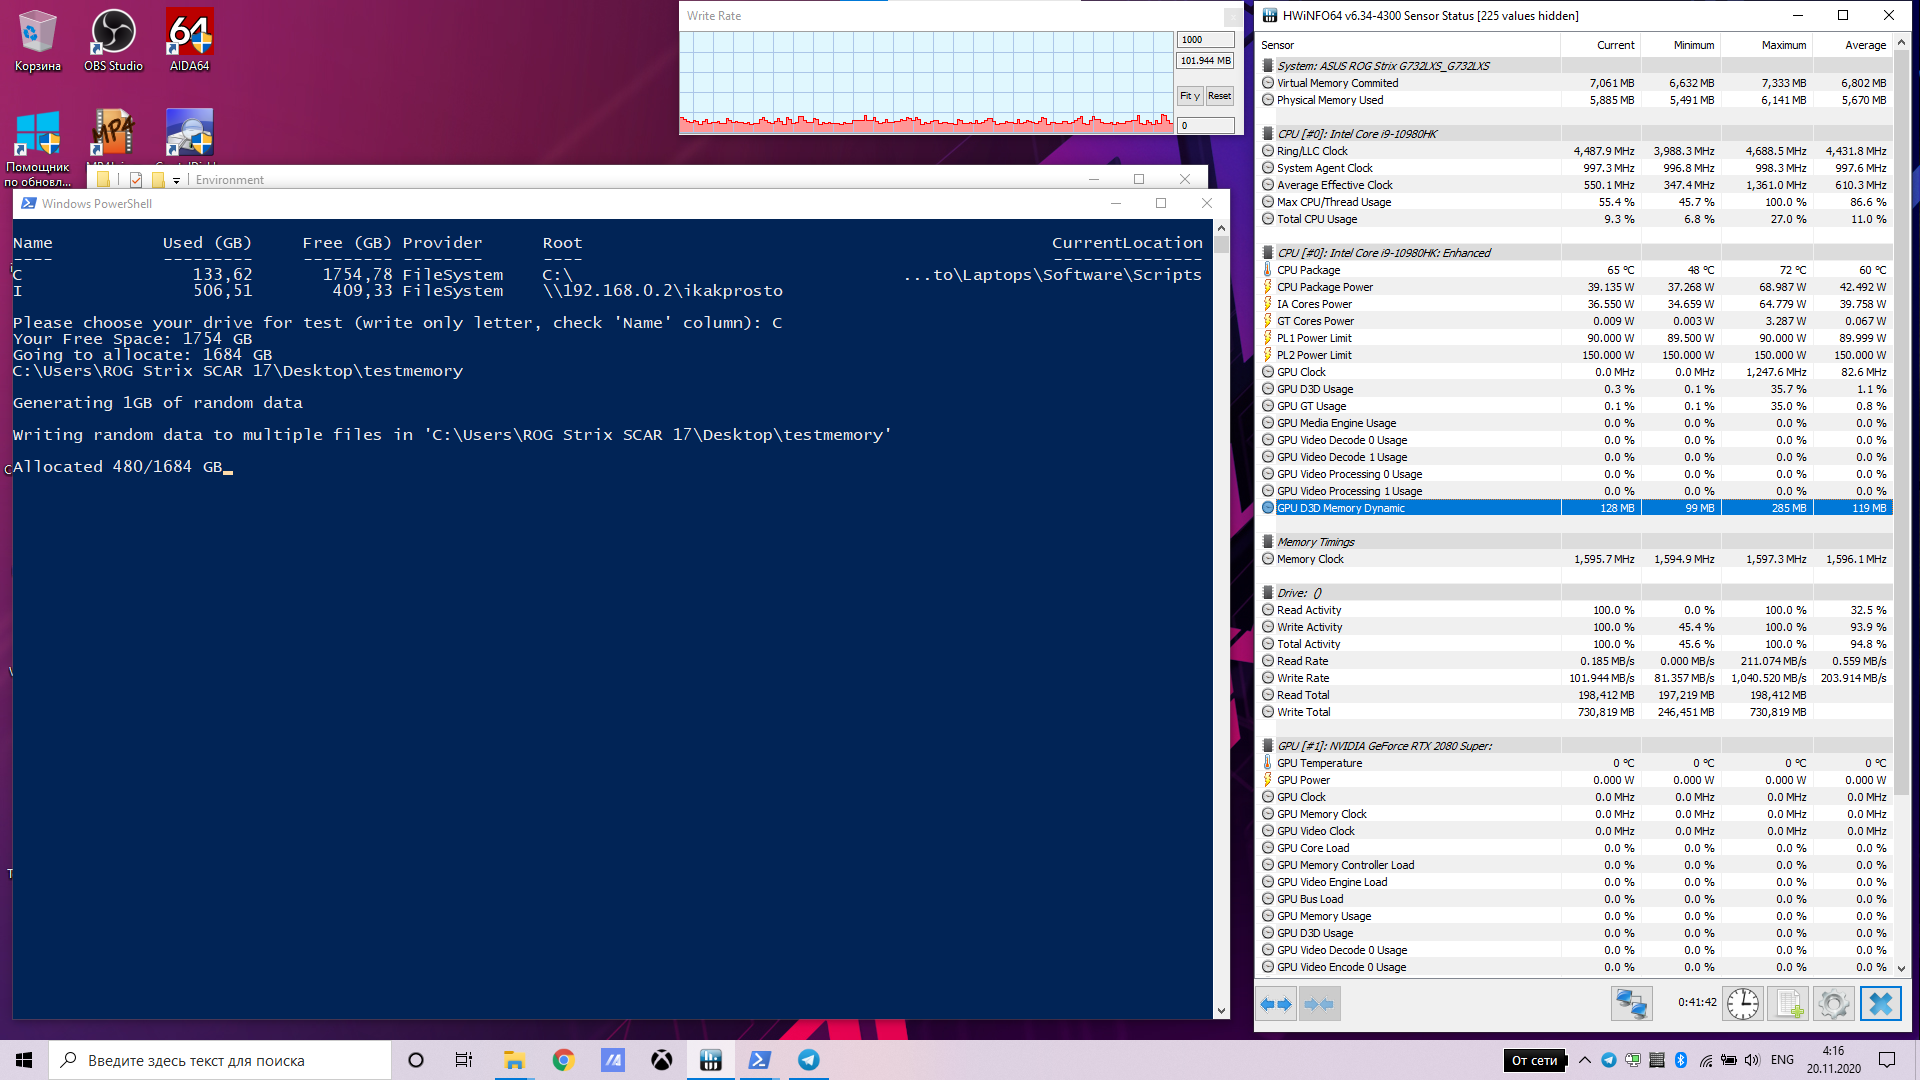Screen dimensions: 1920x1080
Task: Select the CPU Package temperature row
Action: tap(1574, 270)
